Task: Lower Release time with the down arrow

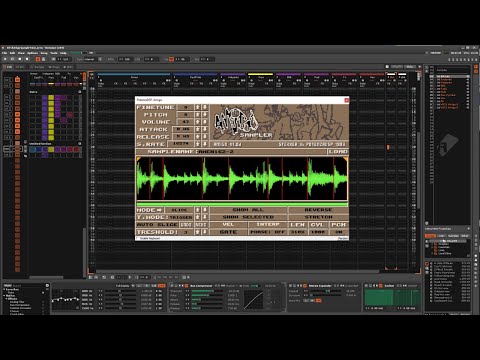Action: coord(205,136)
